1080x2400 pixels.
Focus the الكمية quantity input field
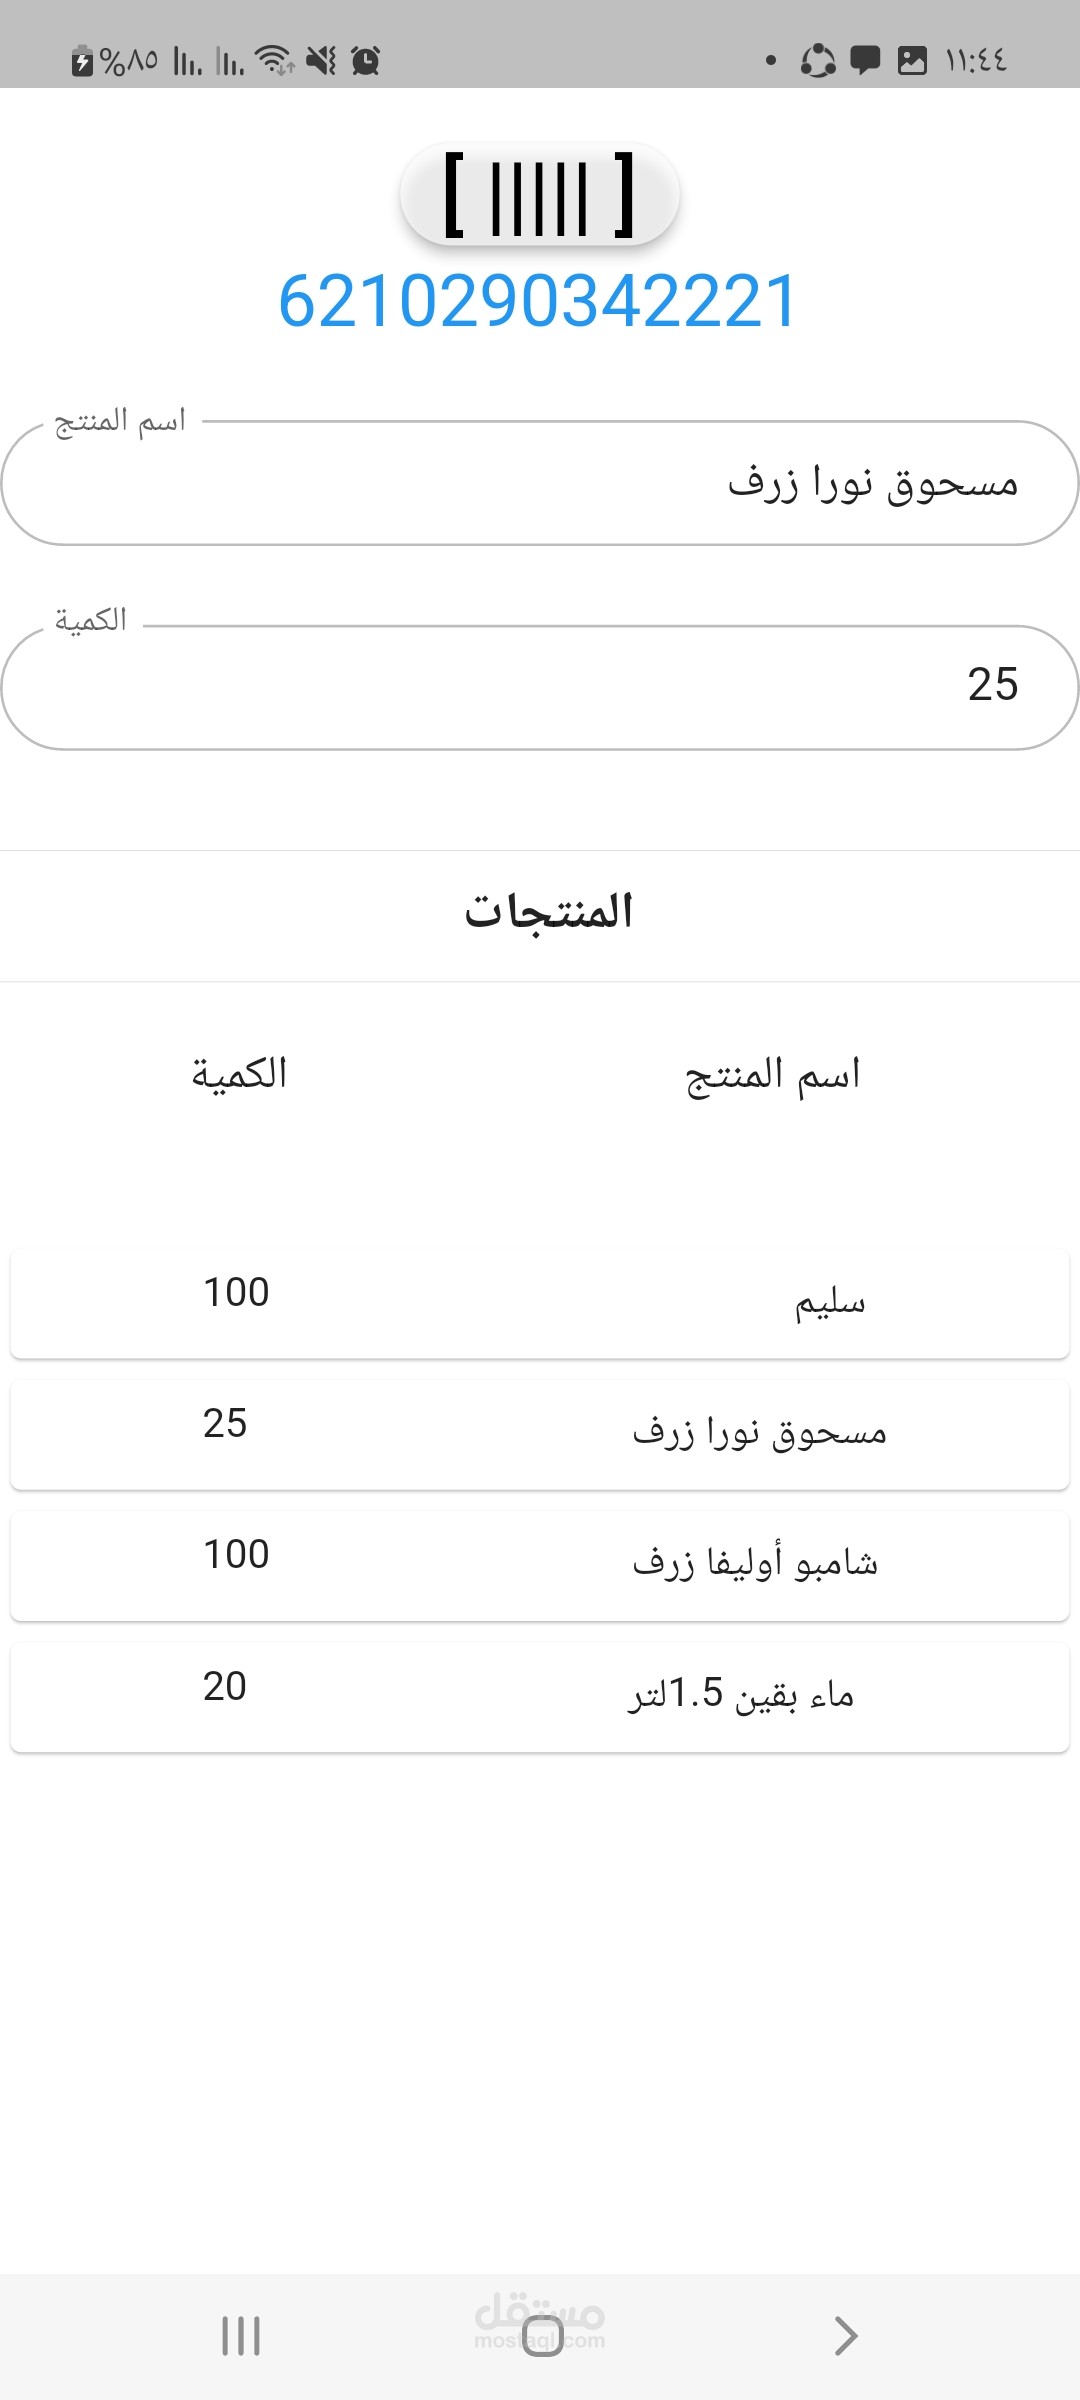tap(540, 687)
